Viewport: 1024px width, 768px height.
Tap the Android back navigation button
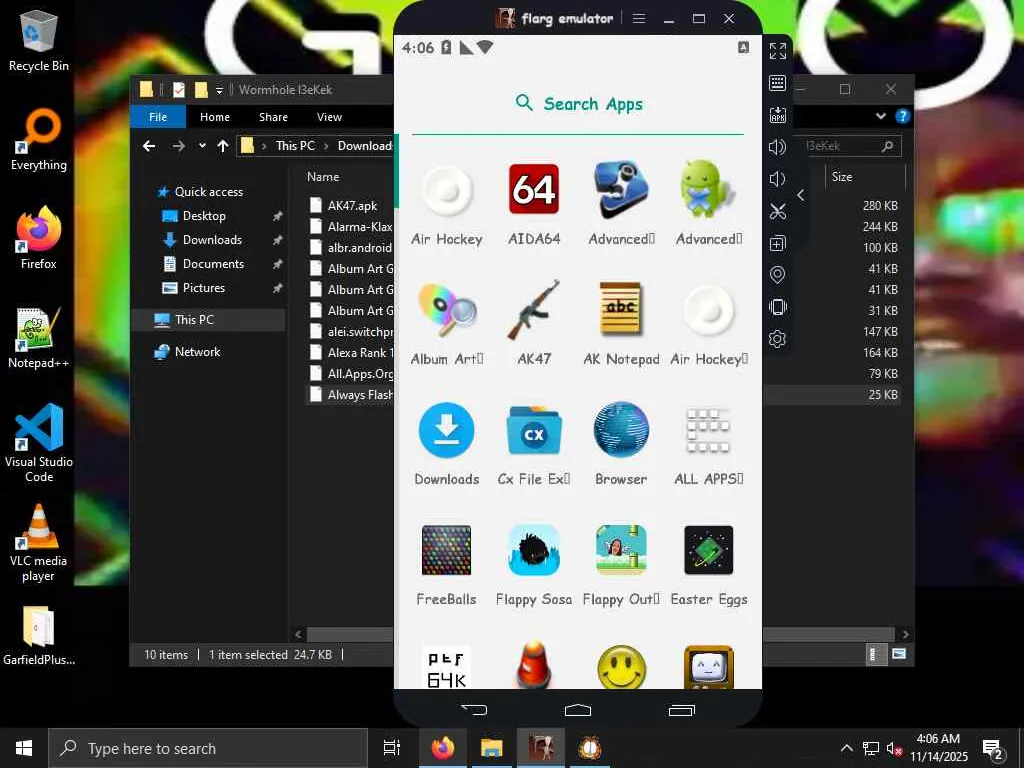click(x=474, y=710)
